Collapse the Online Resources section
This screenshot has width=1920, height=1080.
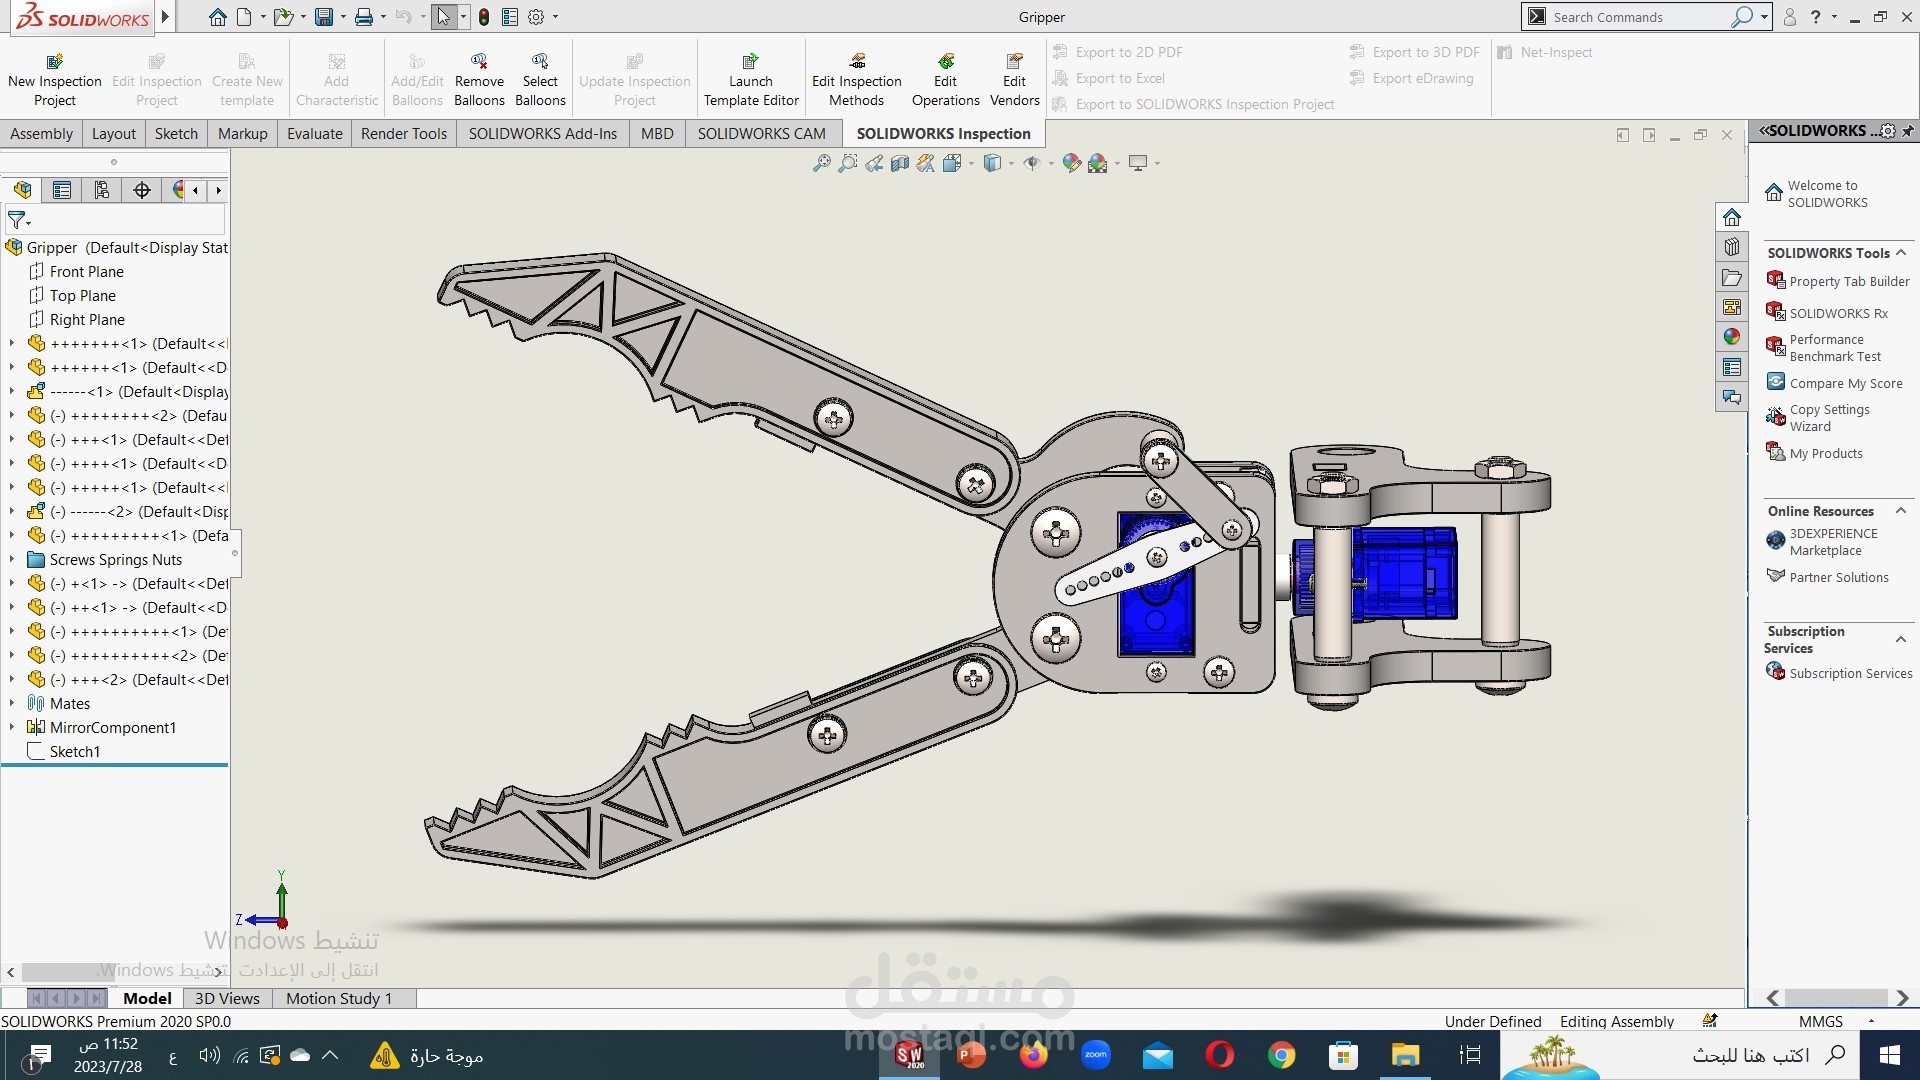click(1901, 510)
